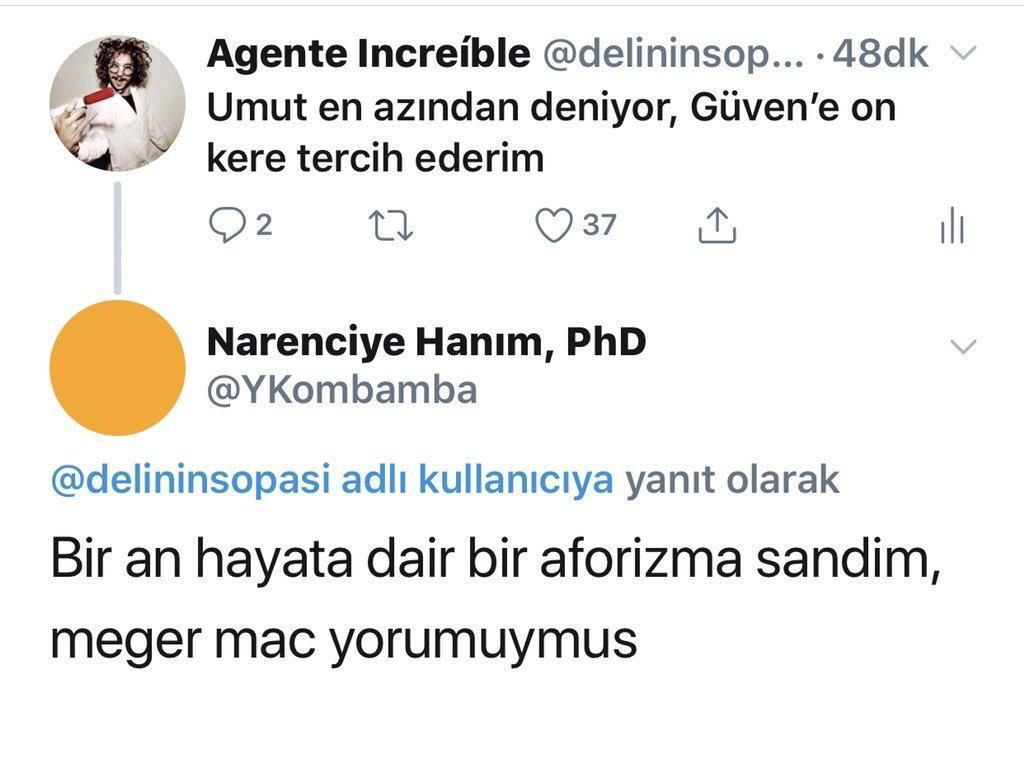Visit the @YKombamba handle

pyautogui.click(x=341, y=390)
